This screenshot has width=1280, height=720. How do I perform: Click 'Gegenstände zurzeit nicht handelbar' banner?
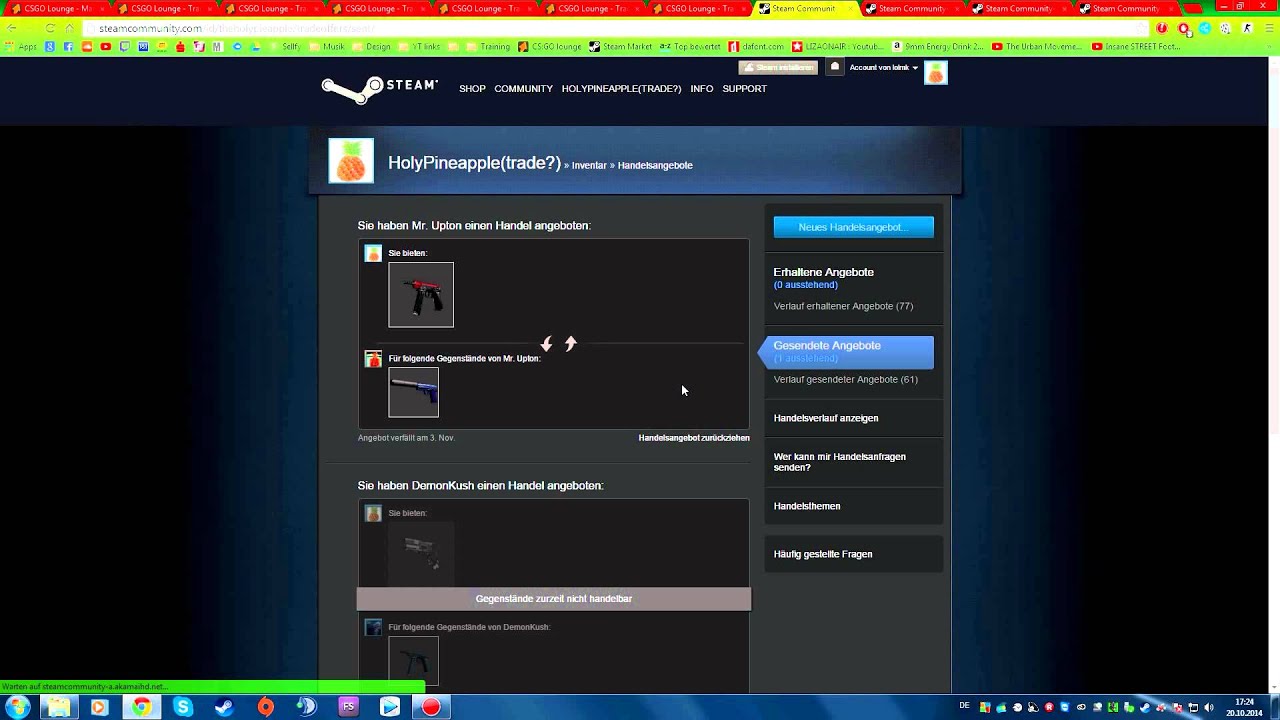554,599
